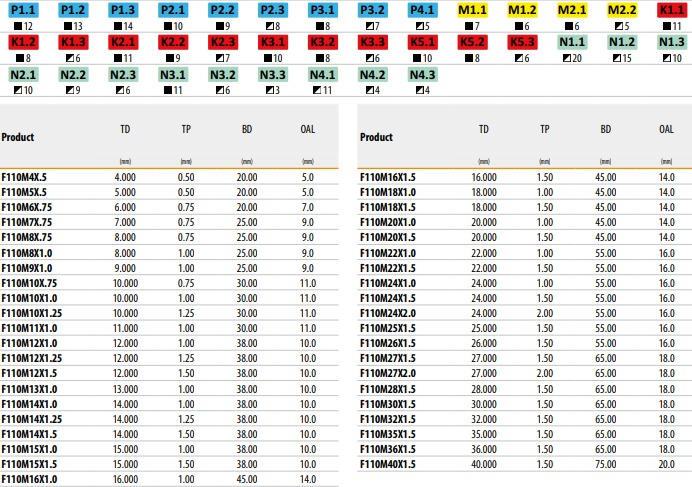Select the red K5.3 material badge
This screenshot has width=692, height=487.
tap(522, 42)
